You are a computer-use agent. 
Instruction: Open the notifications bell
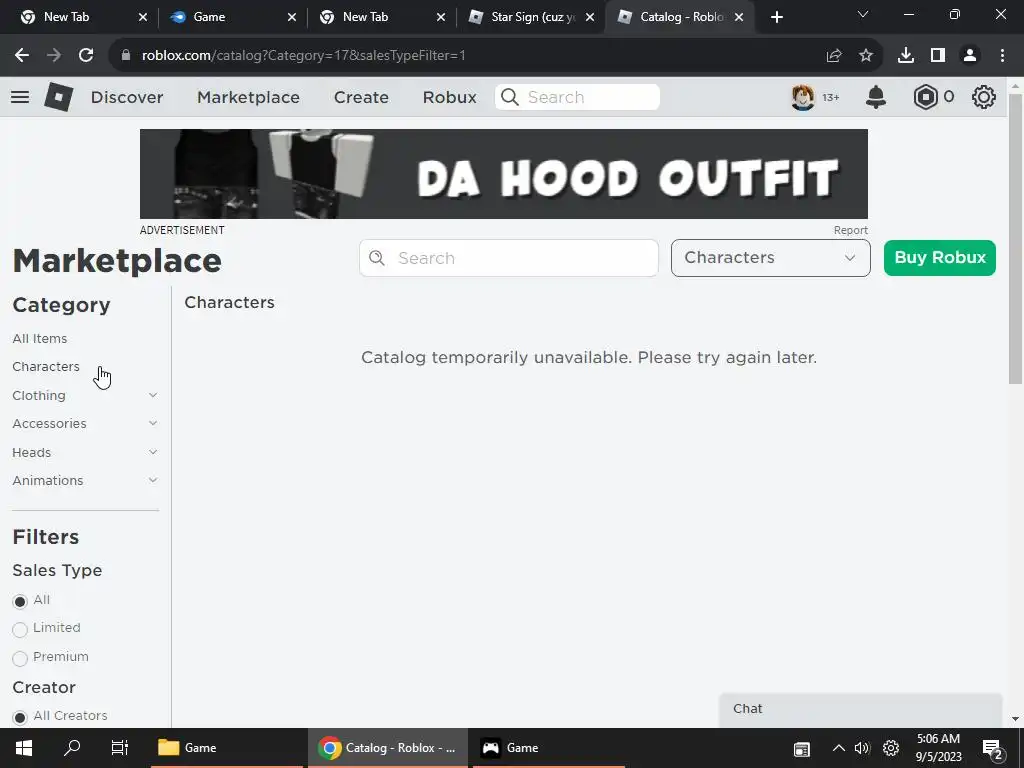pos(875,97)
